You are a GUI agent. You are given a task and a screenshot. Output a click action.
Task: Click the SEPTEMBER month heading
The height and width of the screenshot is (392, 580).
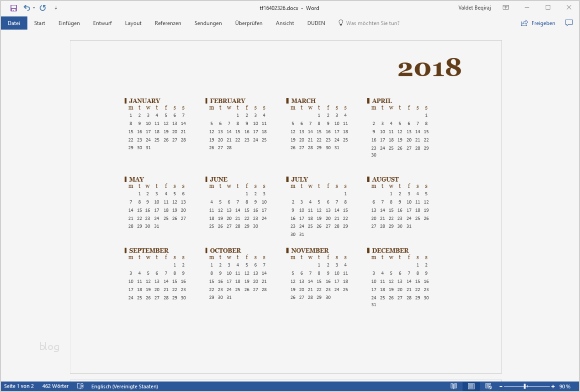coord(149,250)
